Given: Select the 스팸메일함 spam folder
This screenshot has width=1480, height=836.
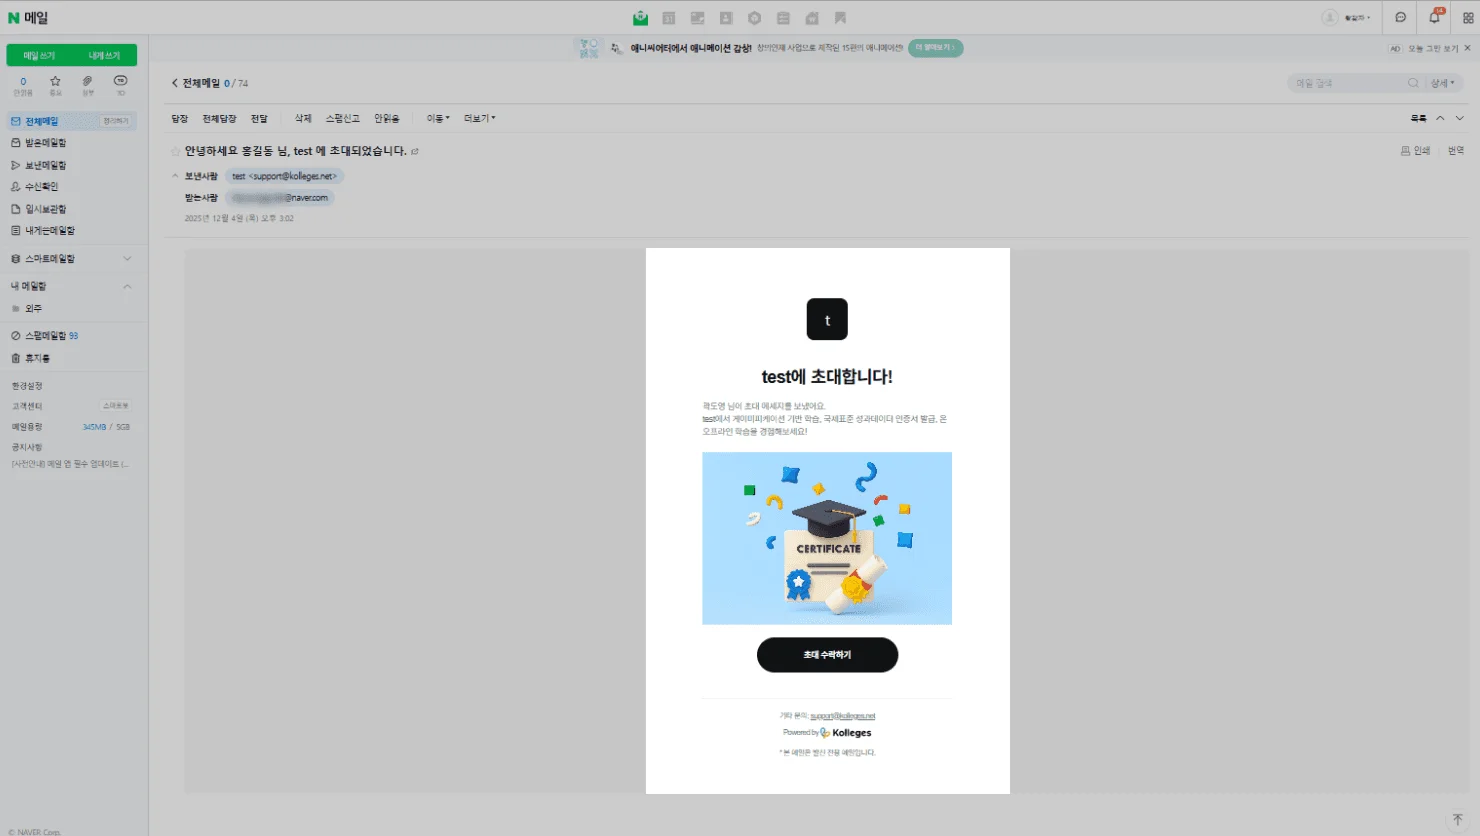Looking at the screenshot, I should click(45, 336).
